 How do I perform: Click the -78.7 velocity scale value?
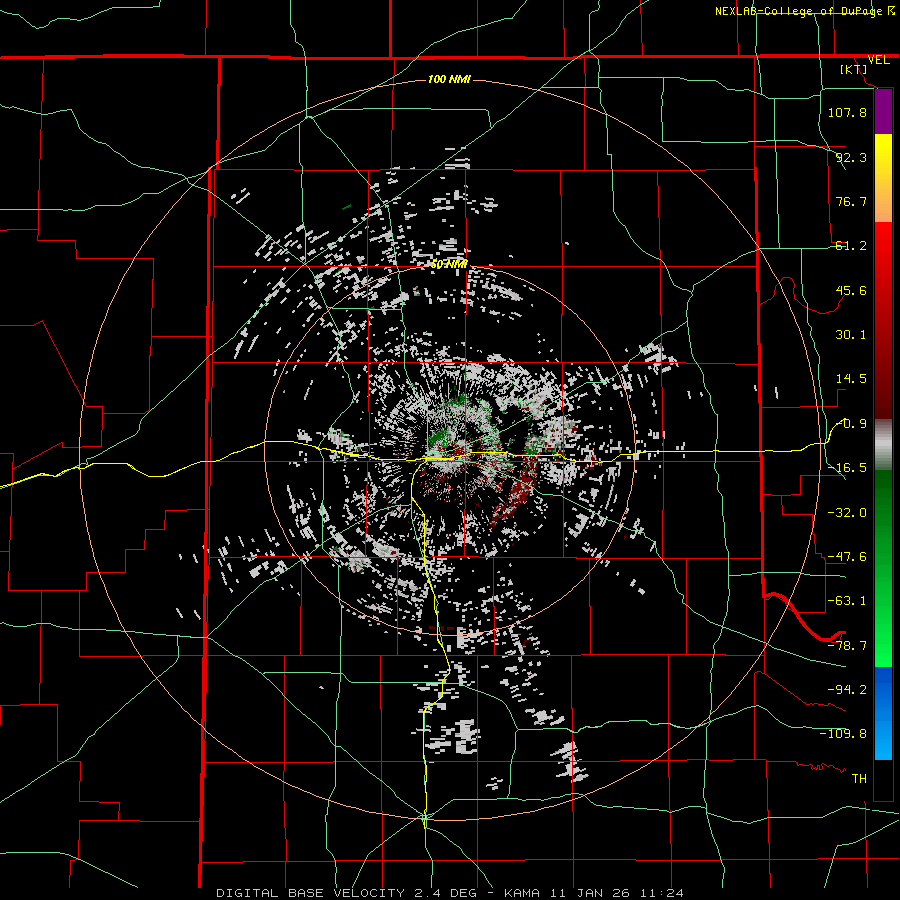[847, 646]
